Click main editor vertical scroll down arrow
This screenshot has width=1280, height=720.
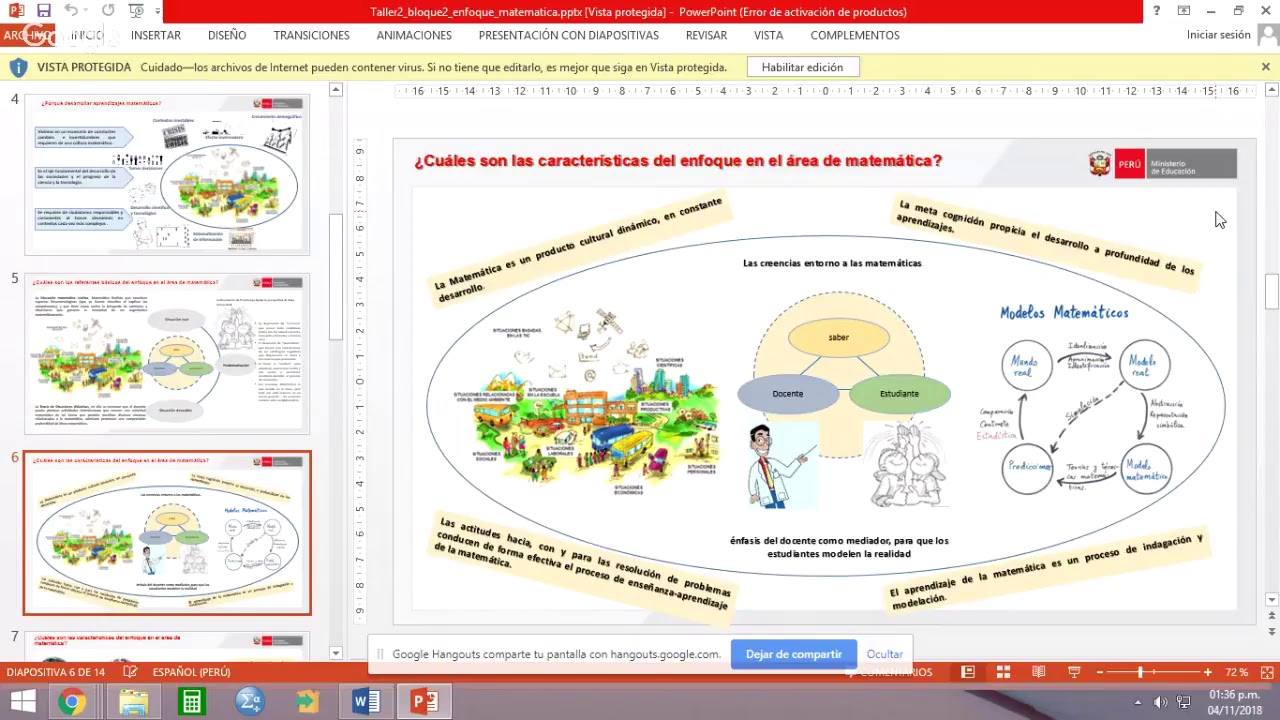click(x=1272, y=600)
